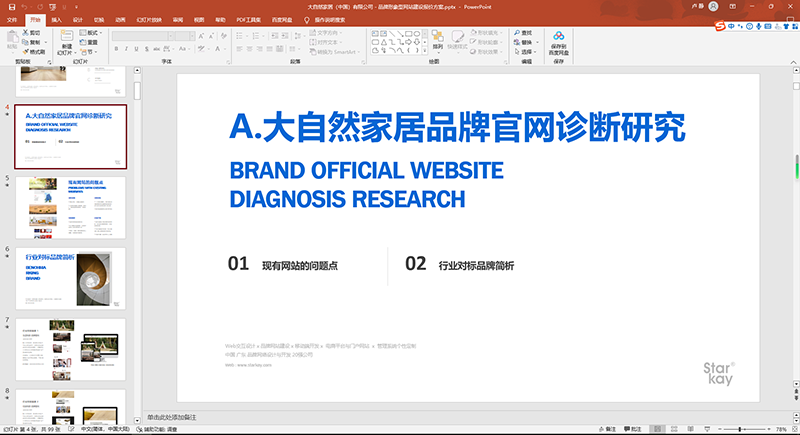Click Convert to SmartArt button
The width and height of the screenshot is (800, 435).
(x=335, y=52)
